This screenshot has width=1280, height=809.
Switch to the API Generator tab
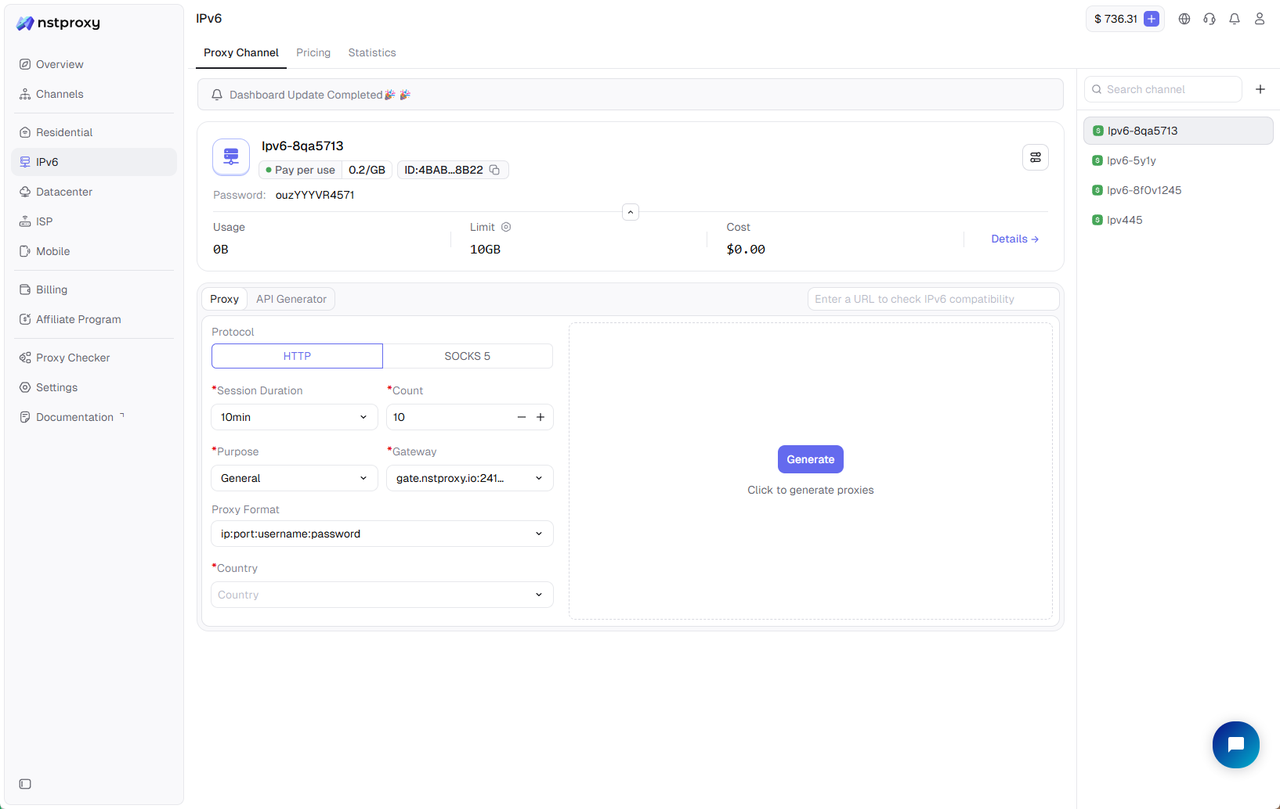pos(291,299)
